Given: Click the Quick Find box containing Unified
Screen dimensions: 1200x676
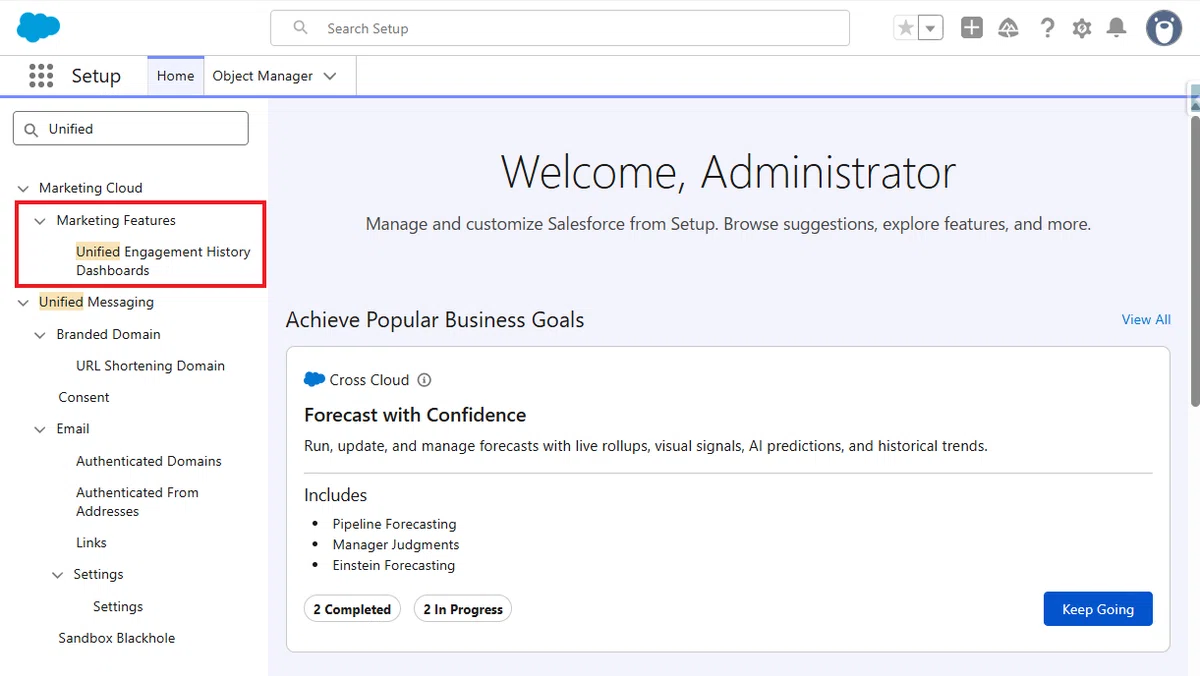Looking at the screenshot, I should (x=130, y=129).
